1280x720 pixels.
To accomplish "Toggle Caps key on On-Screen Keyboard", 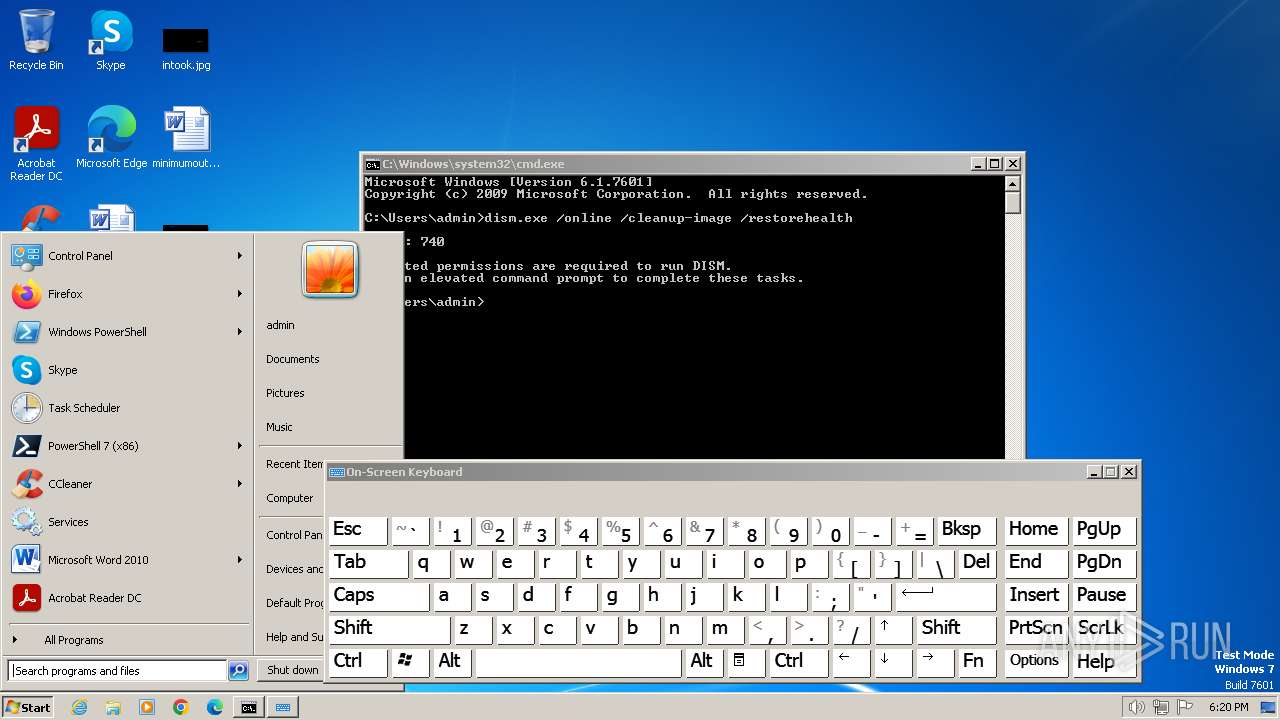I will tap(379, 596).
